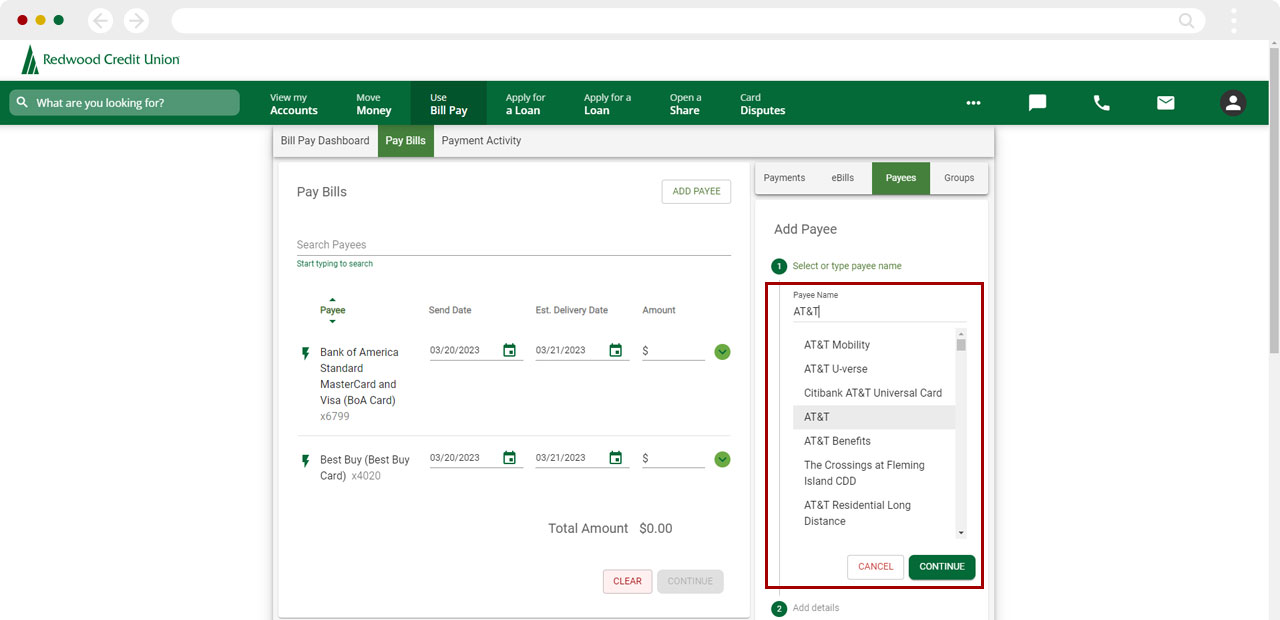
Task: Click the Est. Delivery Date column header
Action: click(x=572, y=310)
